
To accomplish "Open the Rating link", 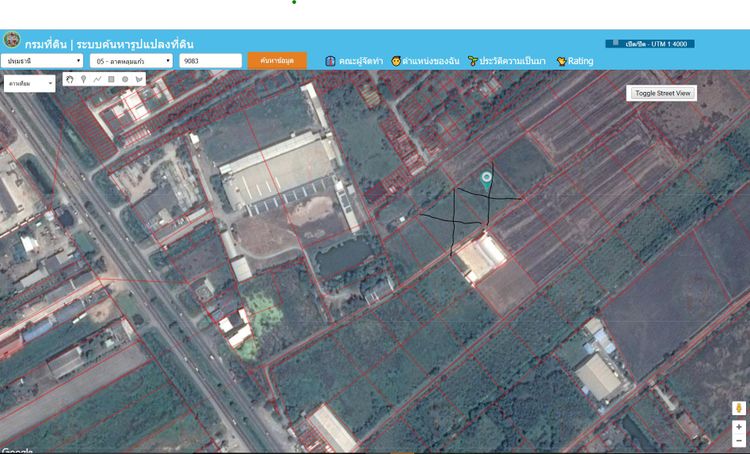I will click(x=575, y=61).
